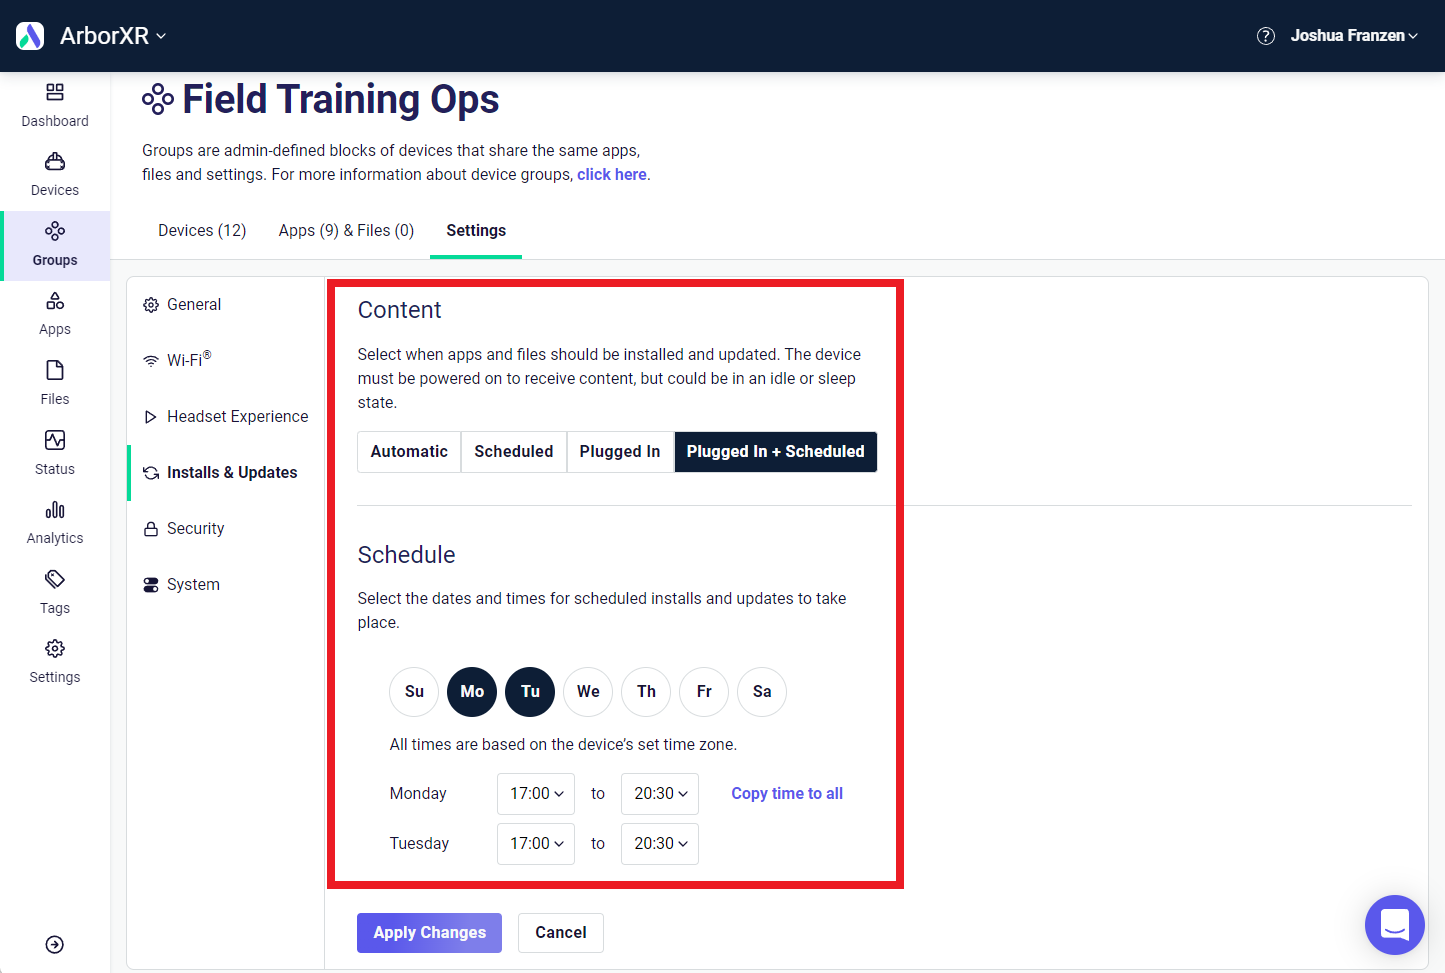Open Files in the sidebar
The width and height of the screenshot is (1445, 973).
click(x=55, y=384)
